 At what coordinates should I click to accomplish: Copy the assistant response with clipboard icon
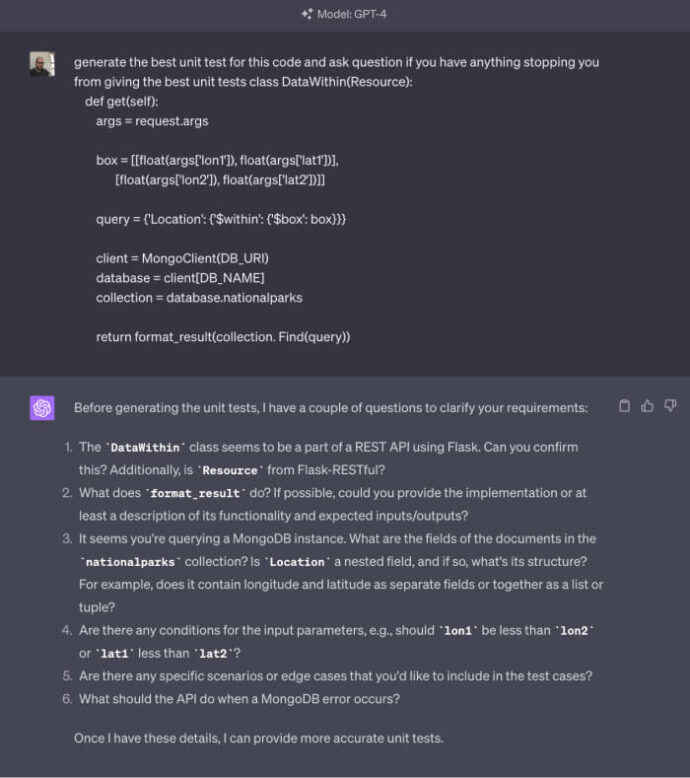[625, 406]
